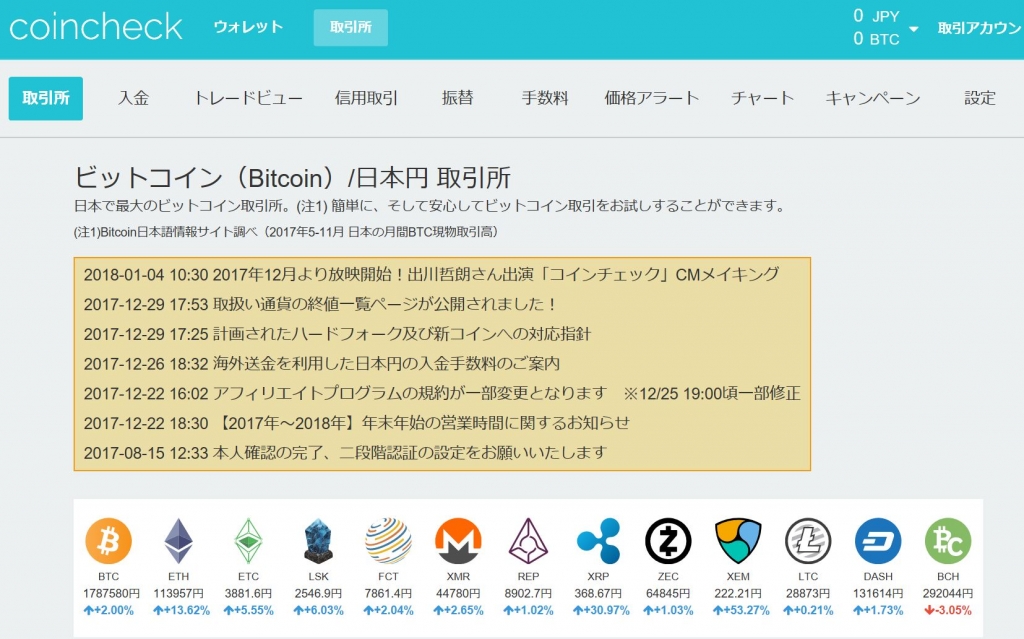Choose the DASH coin icon
Viewport: 1024px width, 639px height.
pyautogui.click(x=878, y=541)
